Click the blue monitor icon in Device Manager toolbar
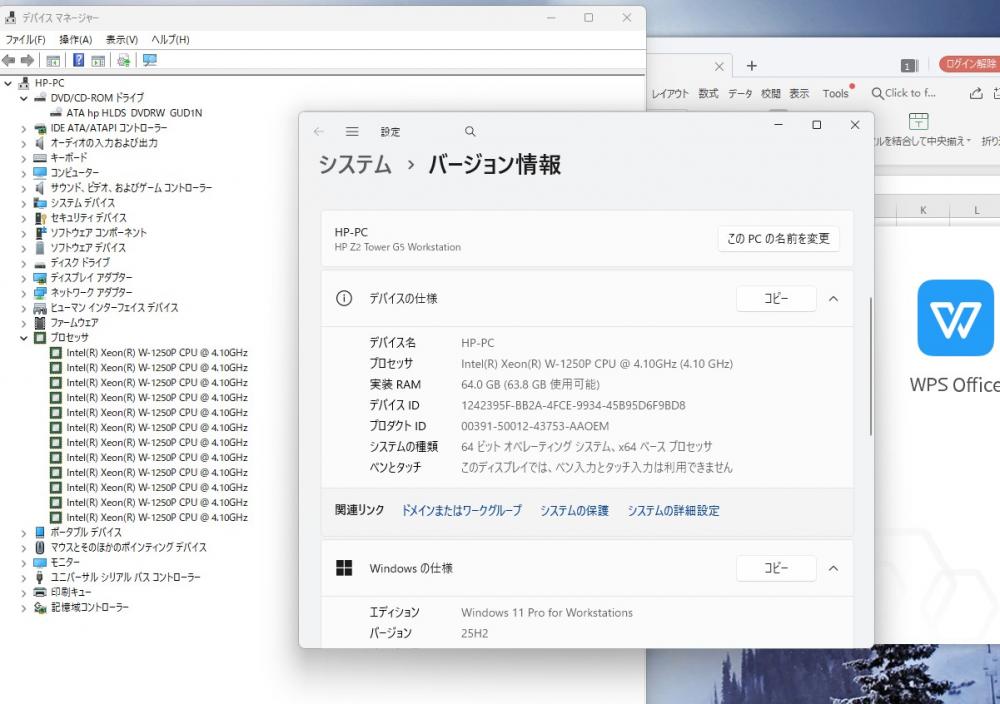Screen dimensions: 1000x704 150,60
